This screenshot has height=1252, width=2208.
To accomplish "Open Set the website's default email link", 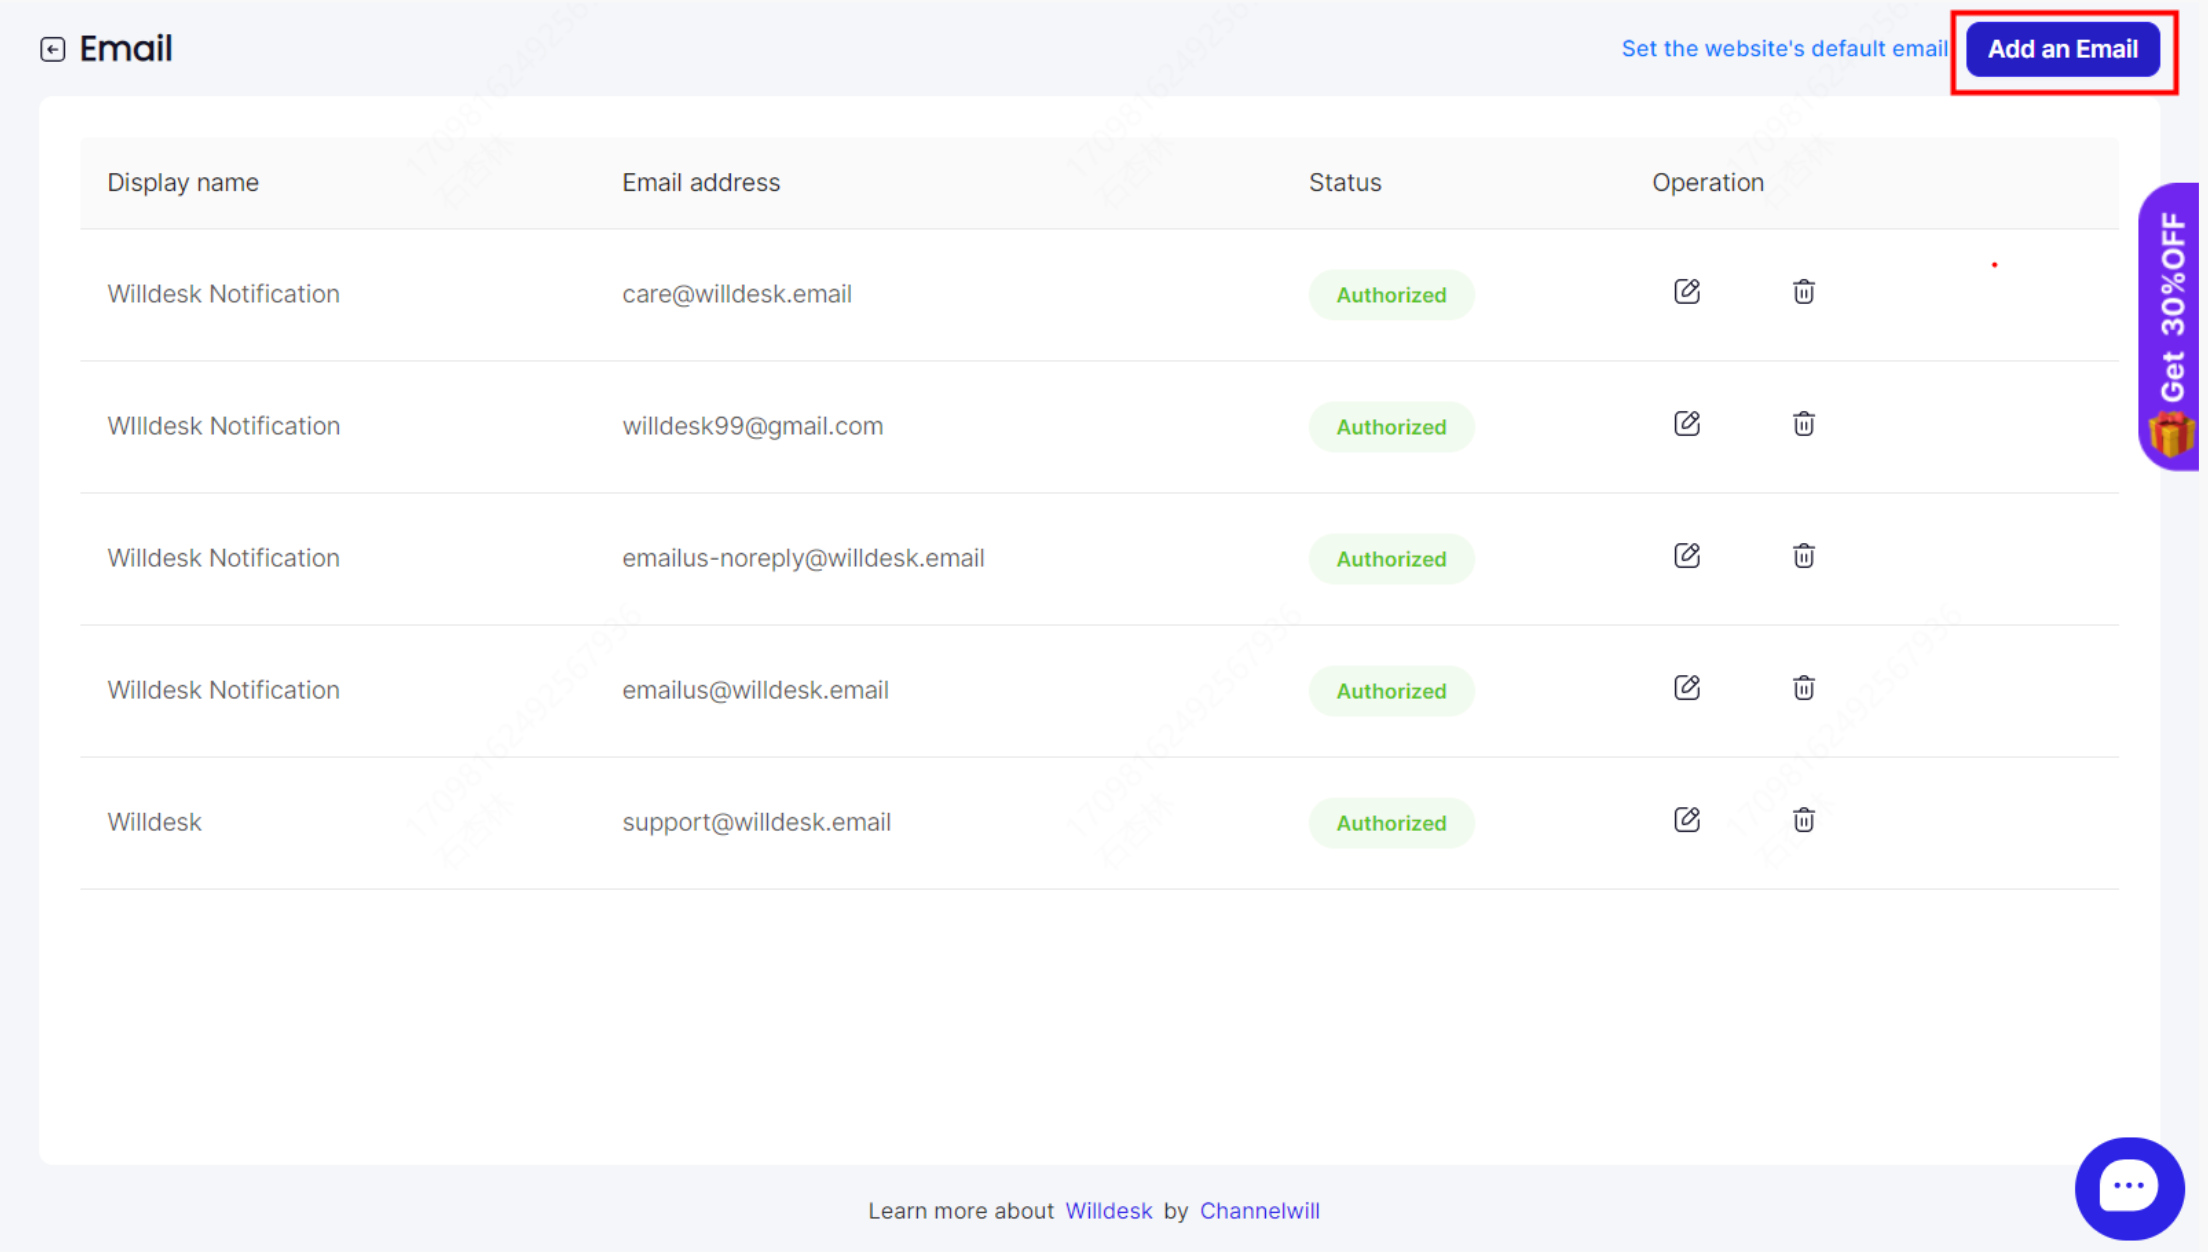I will [x=1784, y=48].
